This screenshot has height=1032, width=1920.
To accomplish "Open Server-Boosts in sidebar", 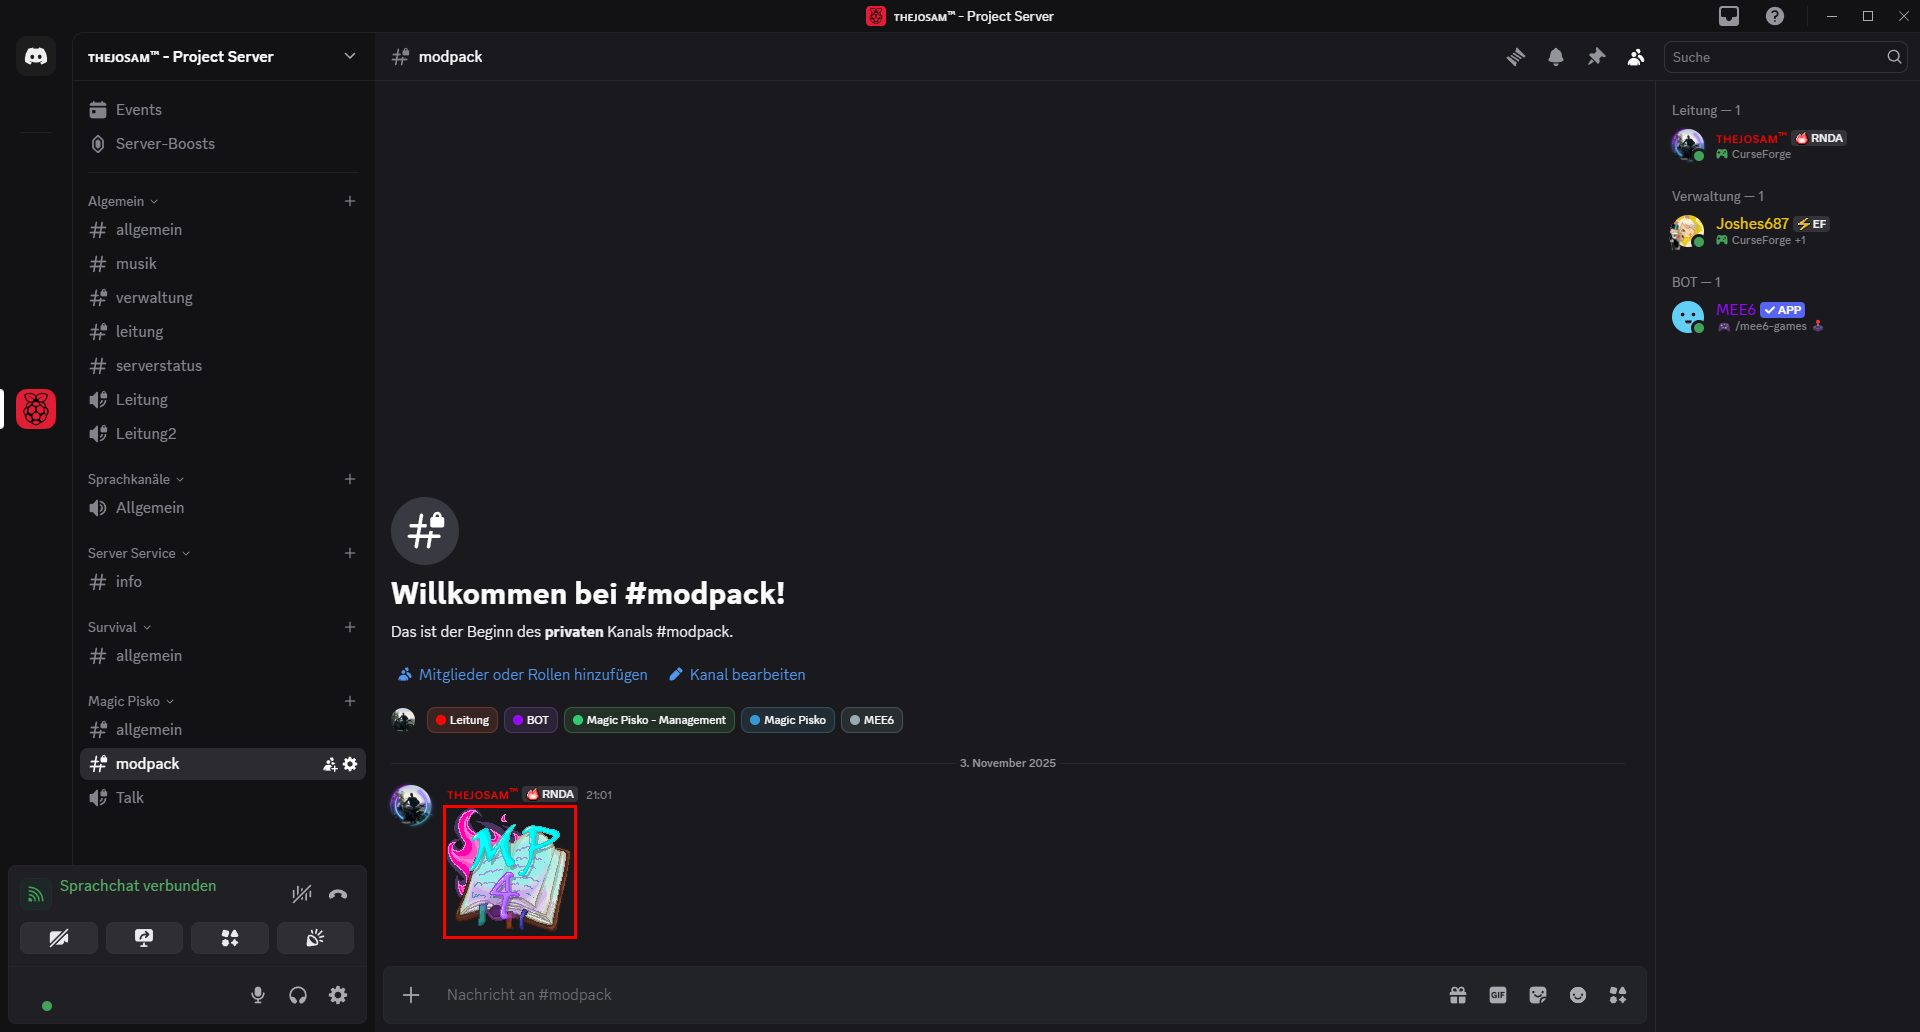I will coord(165,144).
